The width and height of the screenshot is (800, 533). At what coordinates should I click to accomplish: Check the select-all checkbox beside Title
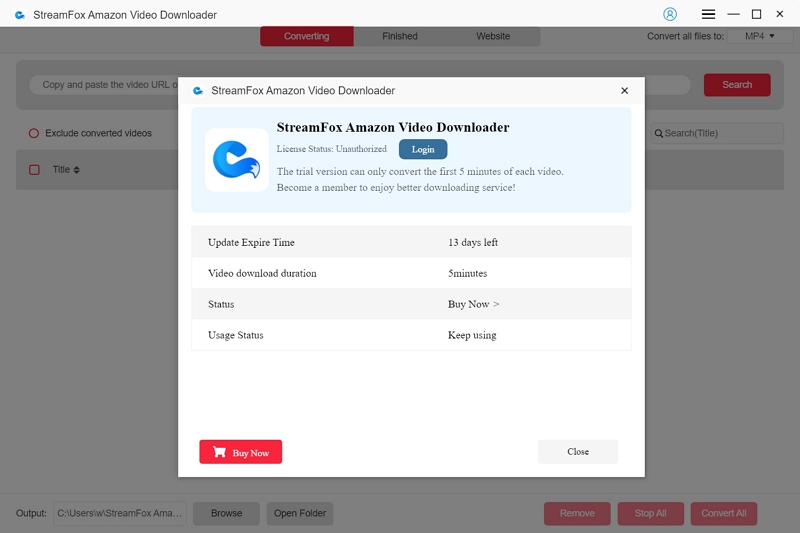[x=34, y=170]
